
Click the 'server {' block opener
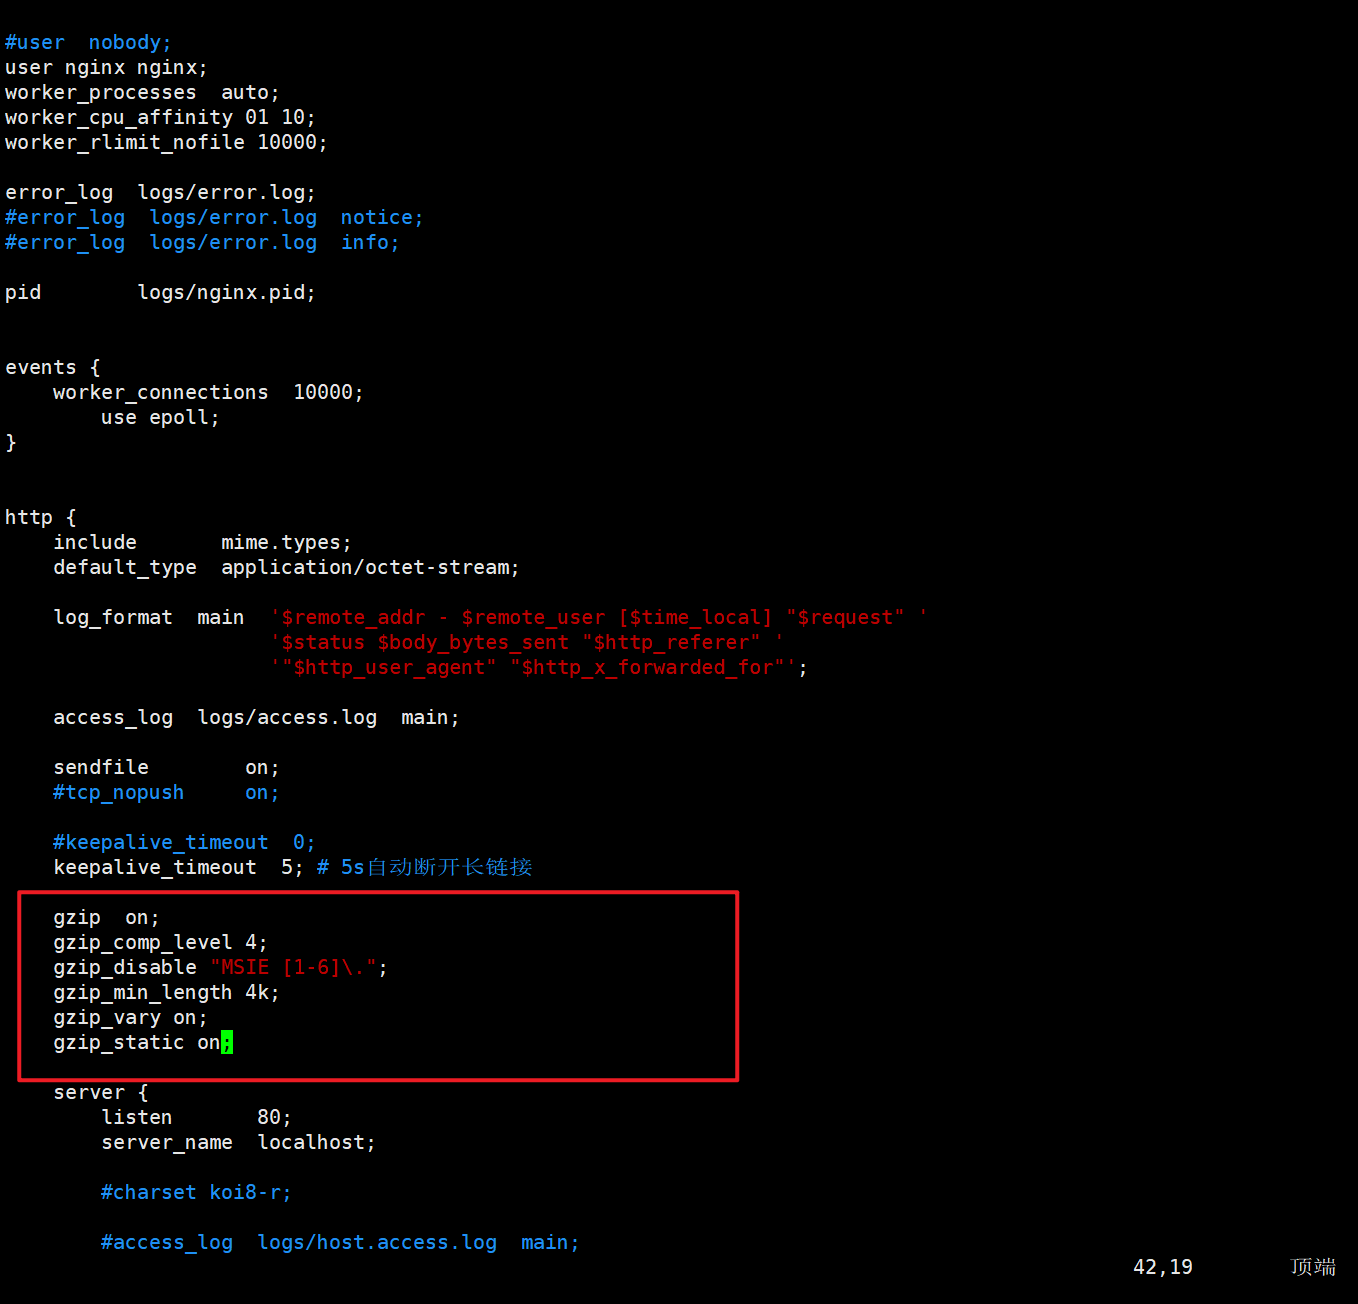pos(101,1093)
